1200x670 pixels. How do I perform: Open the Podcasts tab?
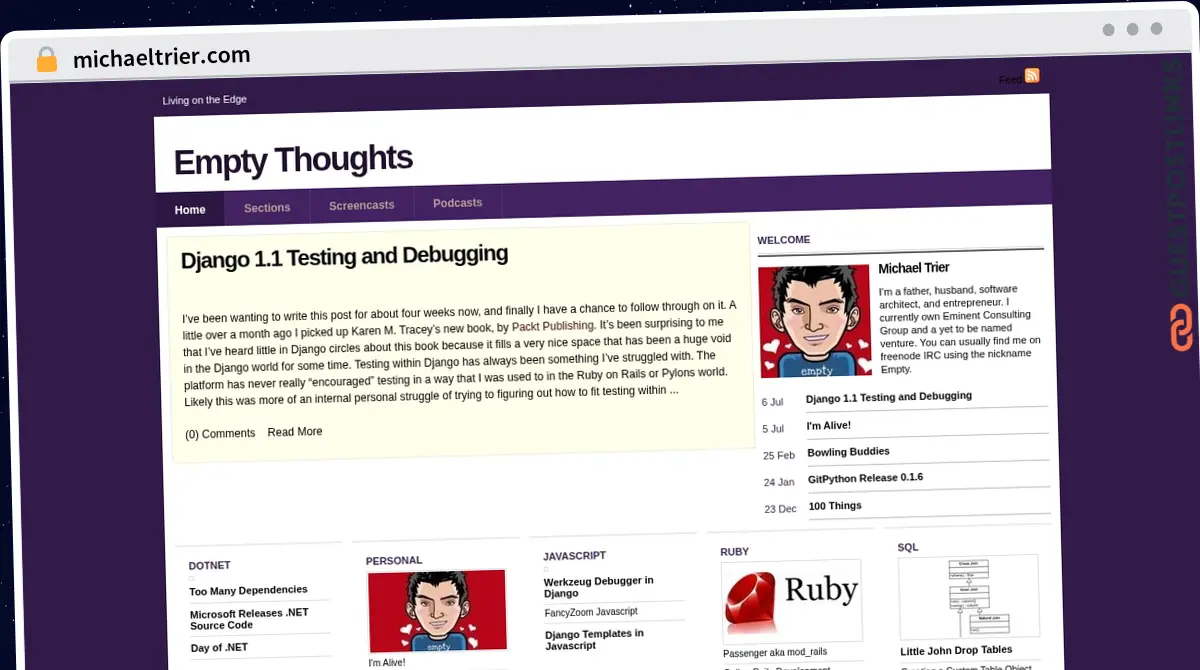(458, 203)
